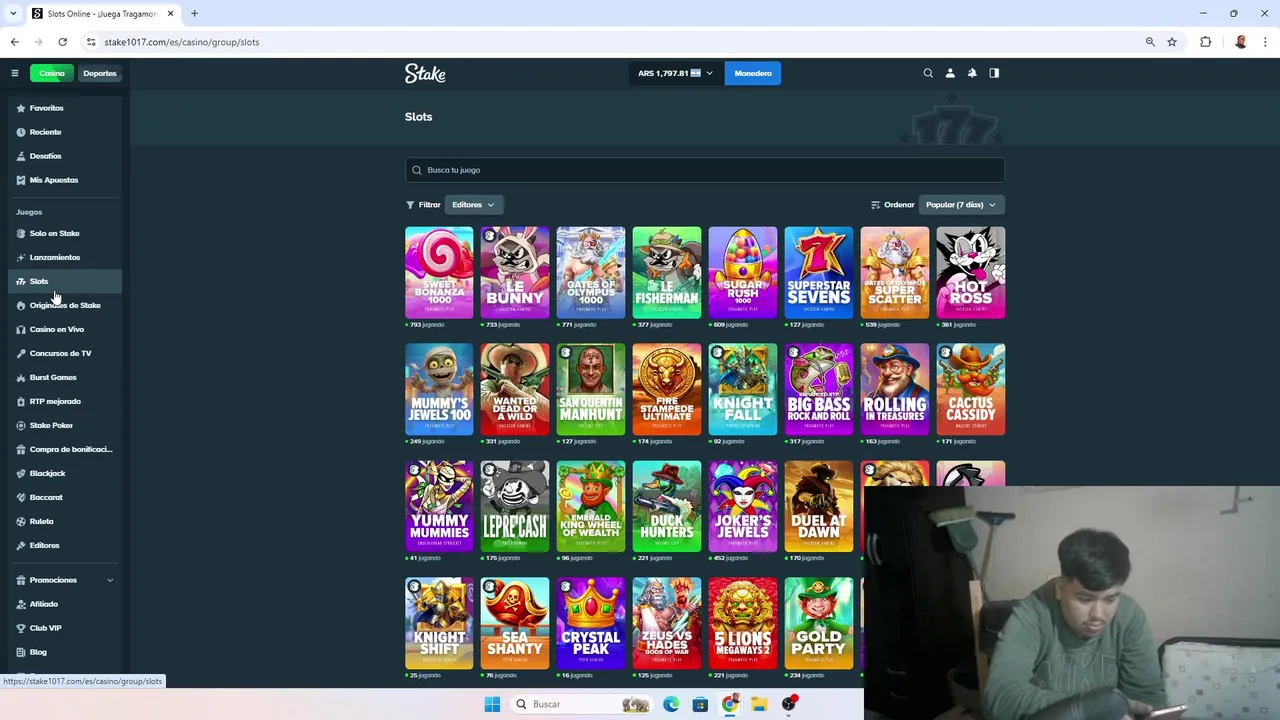The image size is (1280, 720).
Task: Expand the Promociones sidebar section
Action: [65, 580]
